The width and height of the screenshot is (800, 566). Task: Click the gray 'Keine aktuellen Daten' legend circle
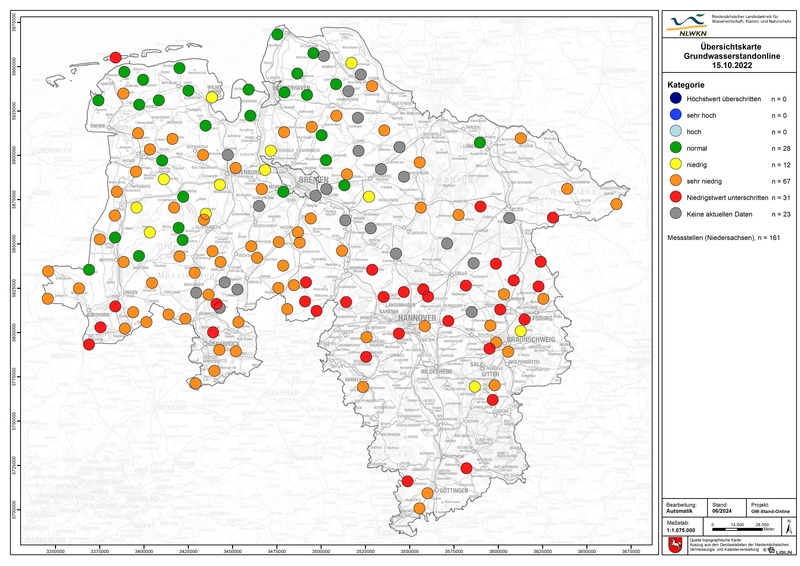pyautogui.click(x=678, y=213)
